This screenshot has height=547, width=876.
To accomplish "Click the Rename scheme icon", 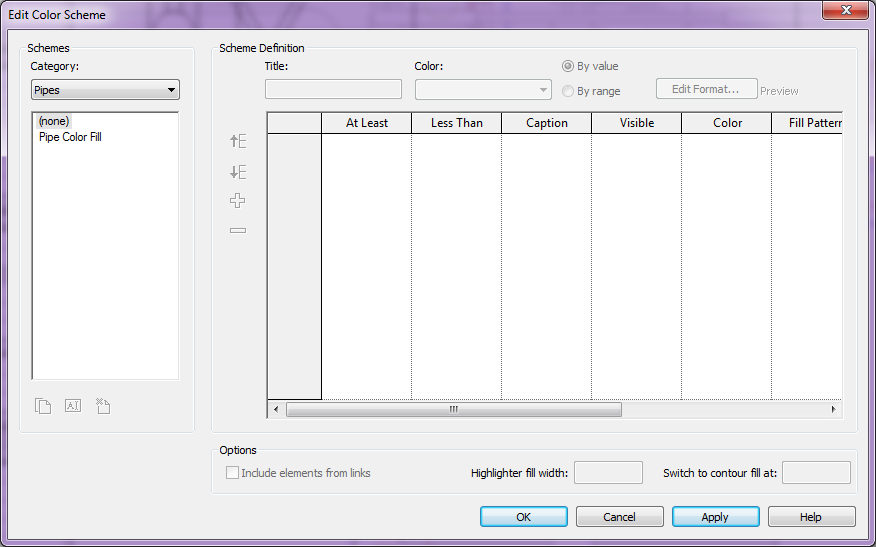I will pyautogui.click(x=73, y=406).
